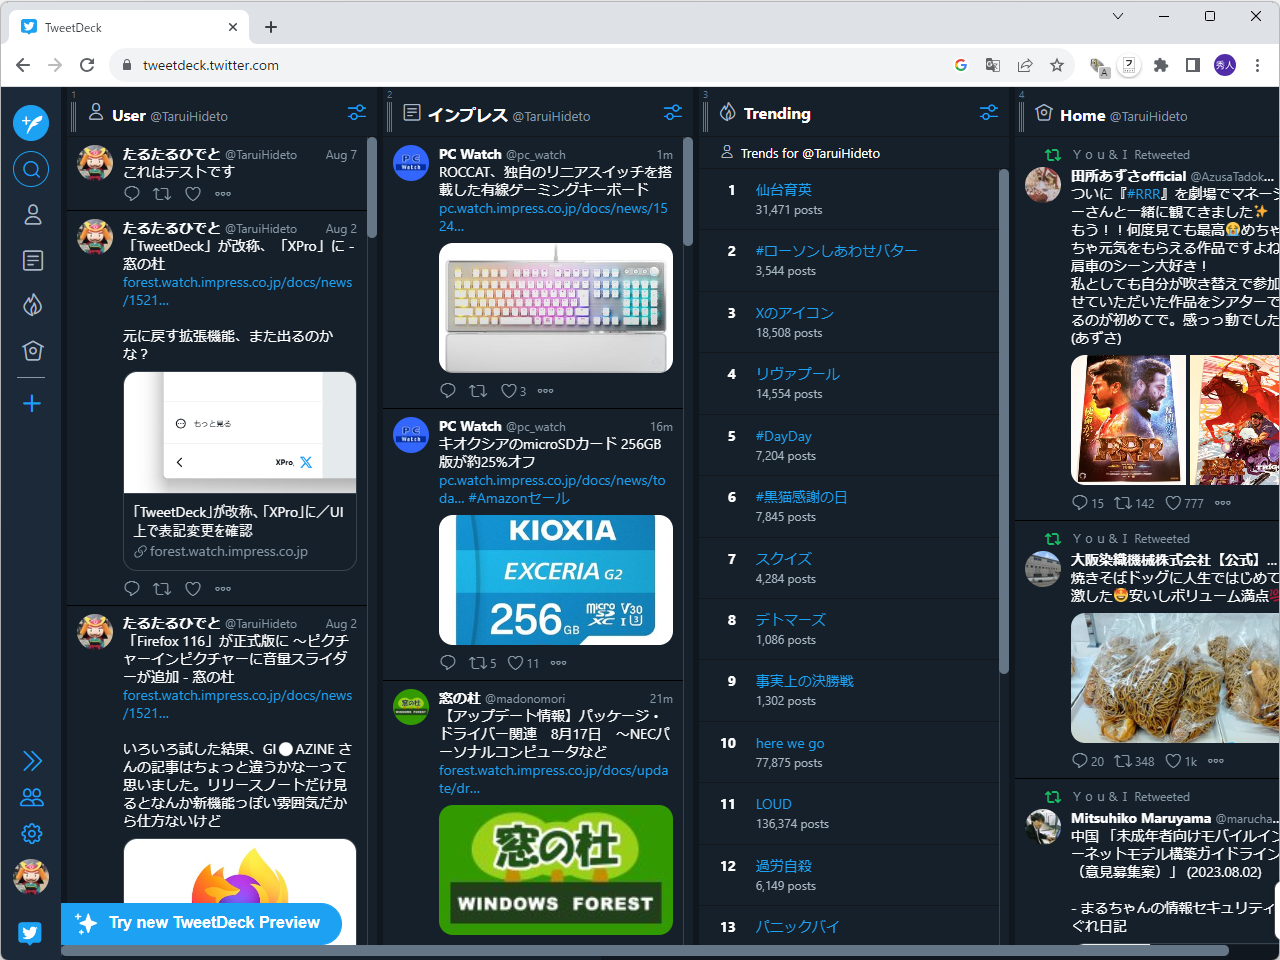
Task: Open TweetDeck settings via the gear icon
Action: [x=31, y=833]
